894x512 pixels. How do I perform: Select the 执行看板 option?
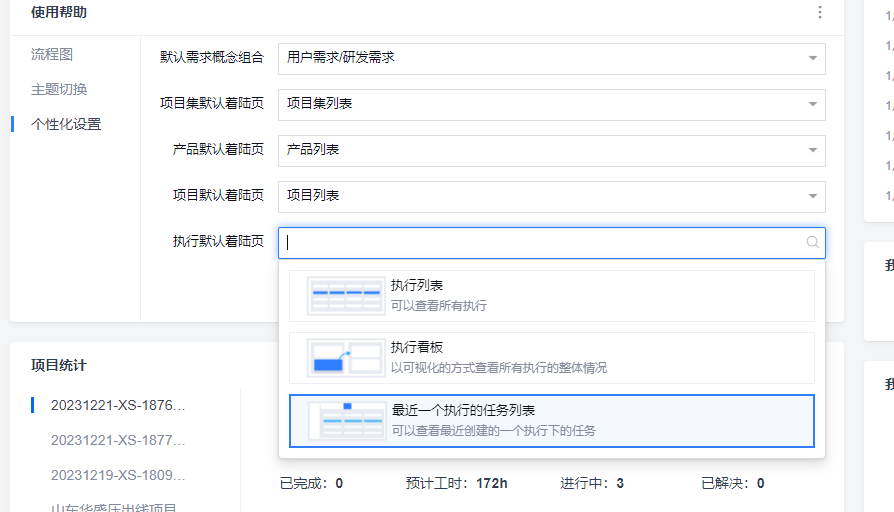pyautogui.click(x=417, y=348)
